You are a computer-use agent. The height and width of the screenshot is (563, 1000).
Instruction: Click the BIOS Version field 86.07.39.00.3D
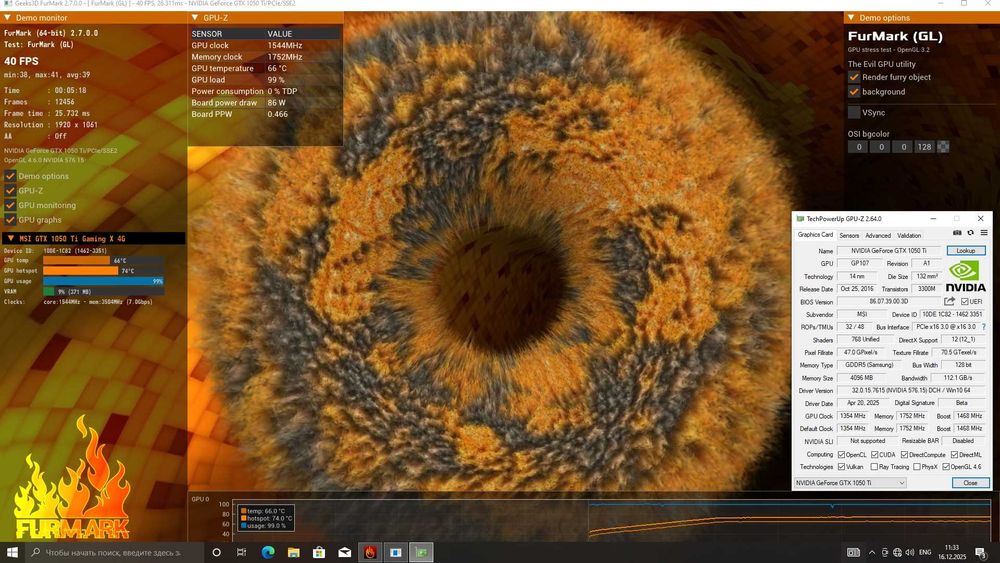[889, 302]
